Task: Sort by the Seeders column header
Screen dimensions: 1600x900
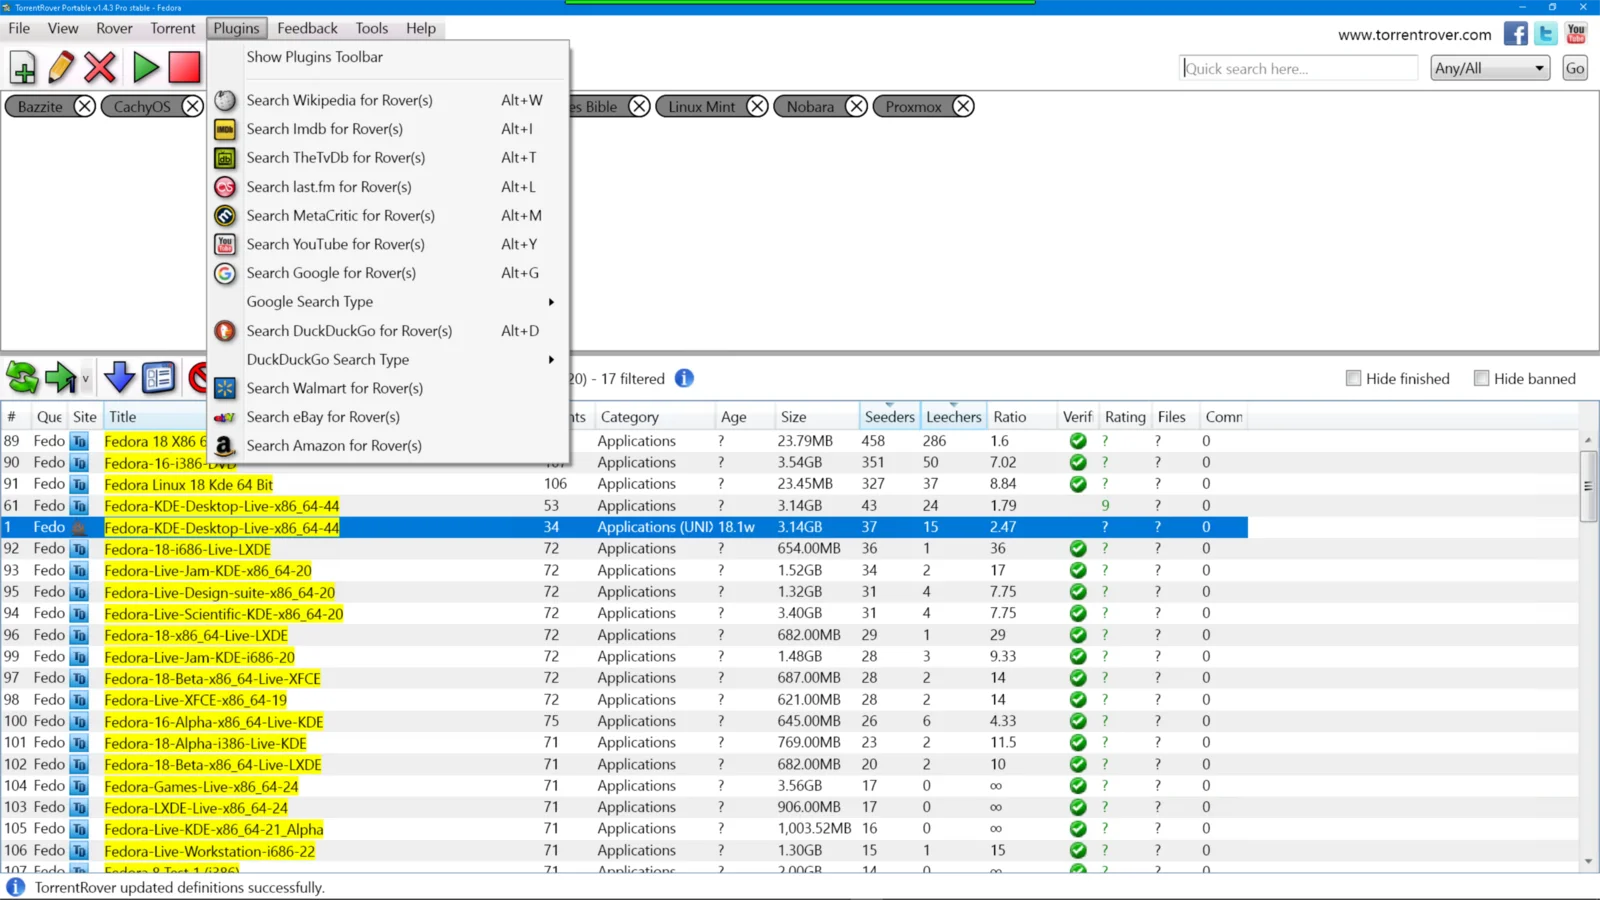Action: click(889, 417)
